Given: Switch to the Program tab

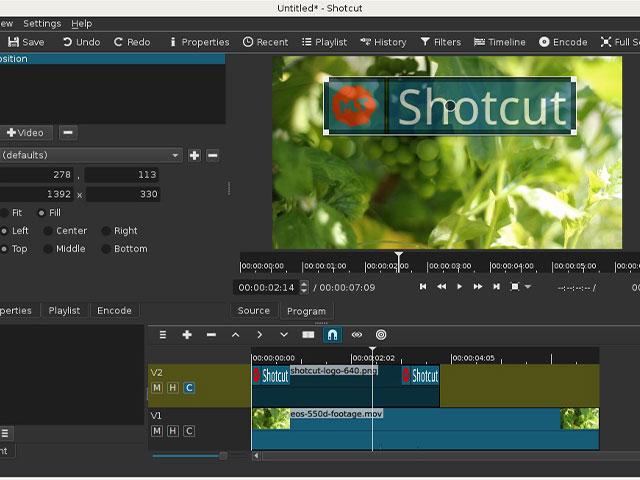Looking at the screenshot, I should point(307,311).
